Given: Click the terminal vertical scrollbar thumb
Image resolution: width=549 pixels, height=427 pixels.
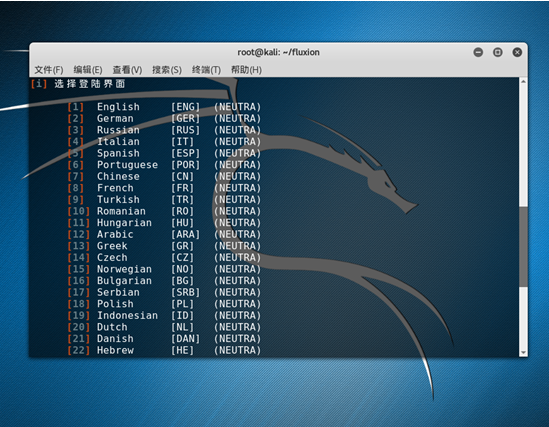Looking at the screenshot, I should pyautogui.click(x=523, y=246).
